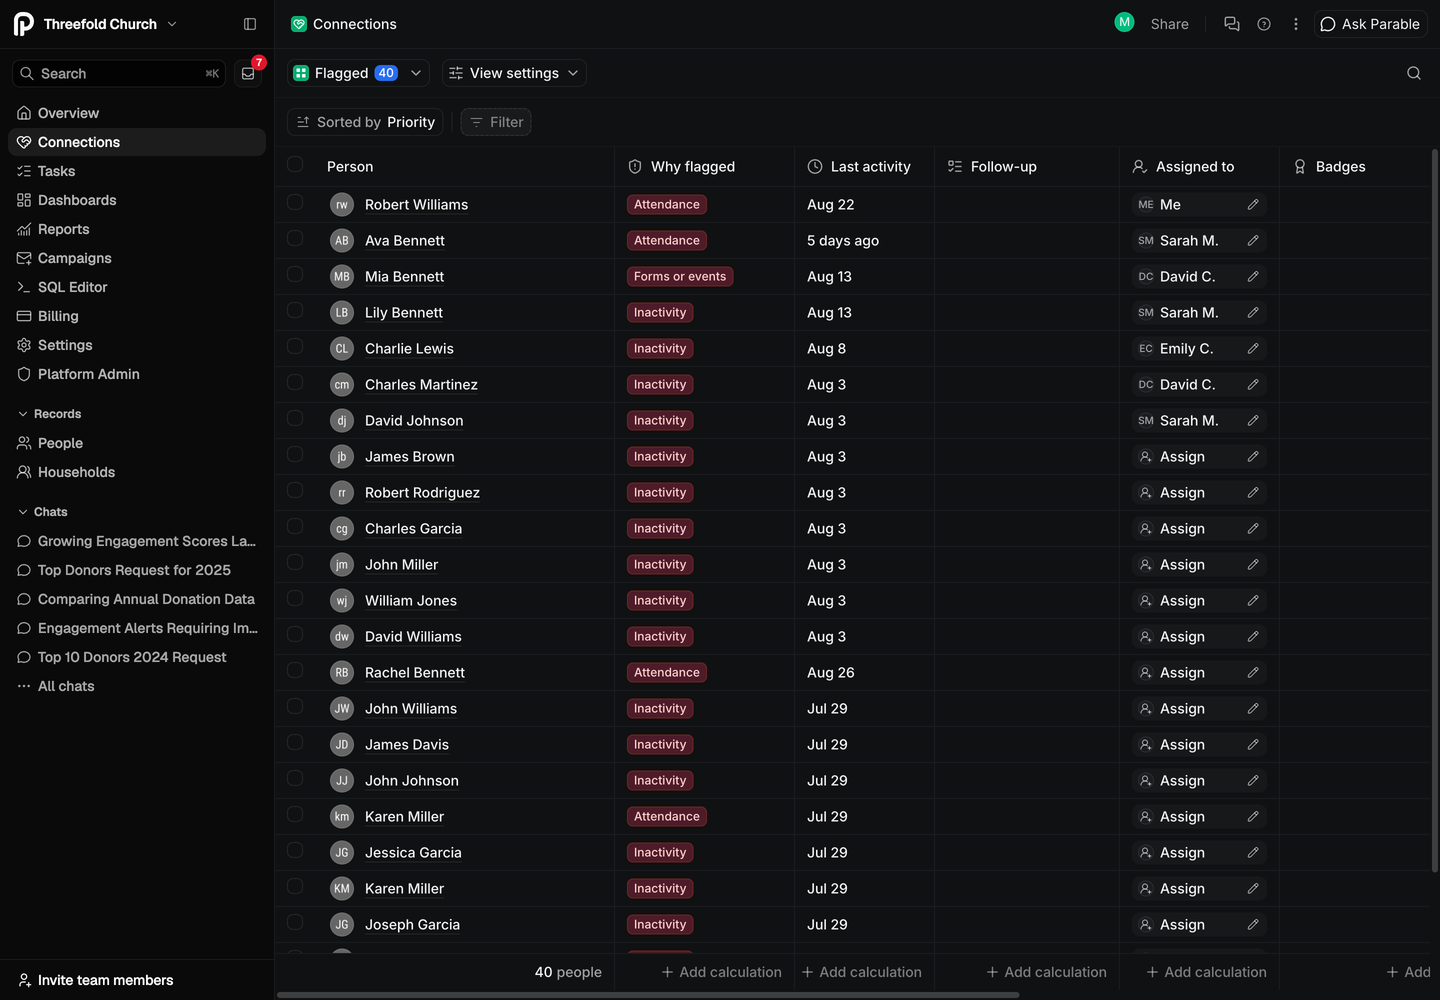Click the Connections heart icon in header
This screenshot has height=1000, width=1440.
point(299,24)
